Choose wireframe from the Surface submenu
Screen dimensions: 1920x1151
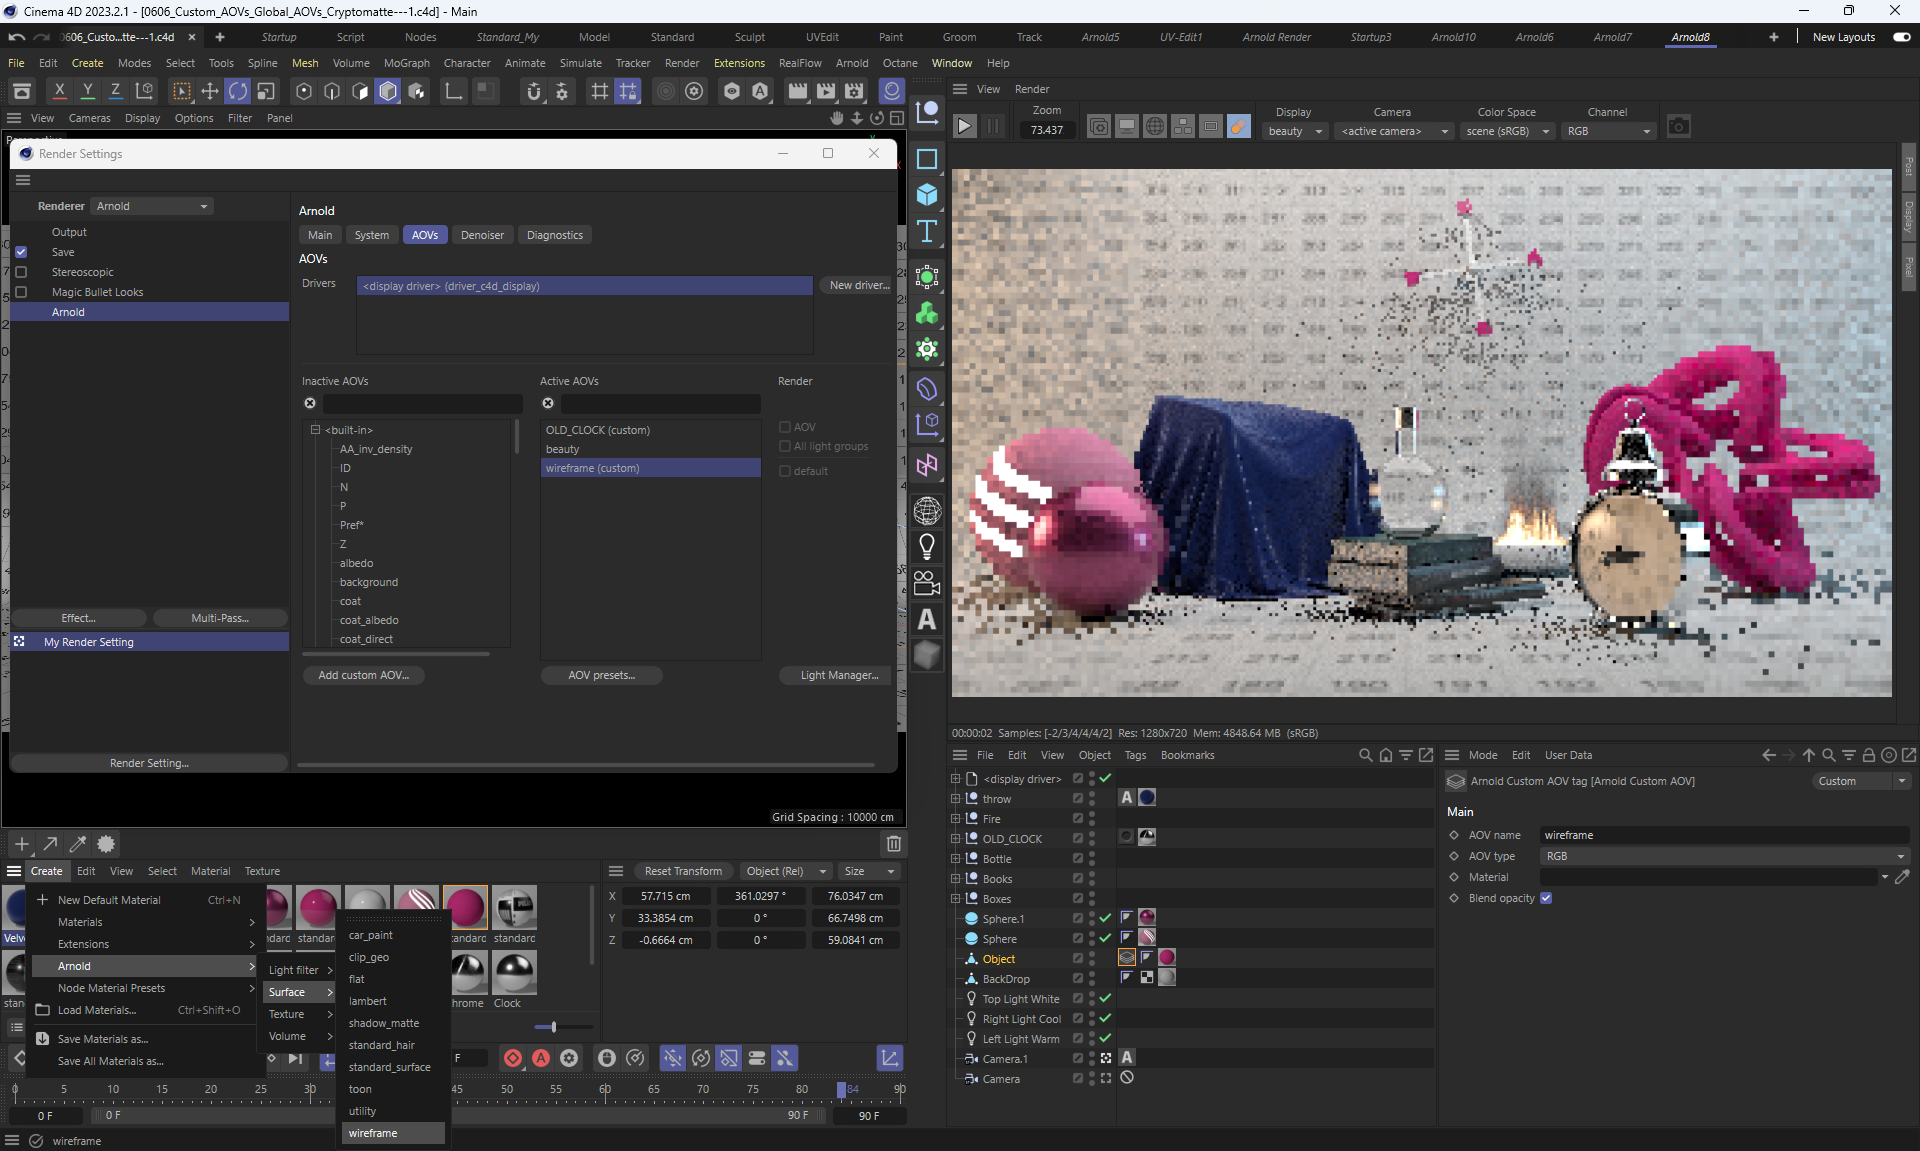[374, 1133]
